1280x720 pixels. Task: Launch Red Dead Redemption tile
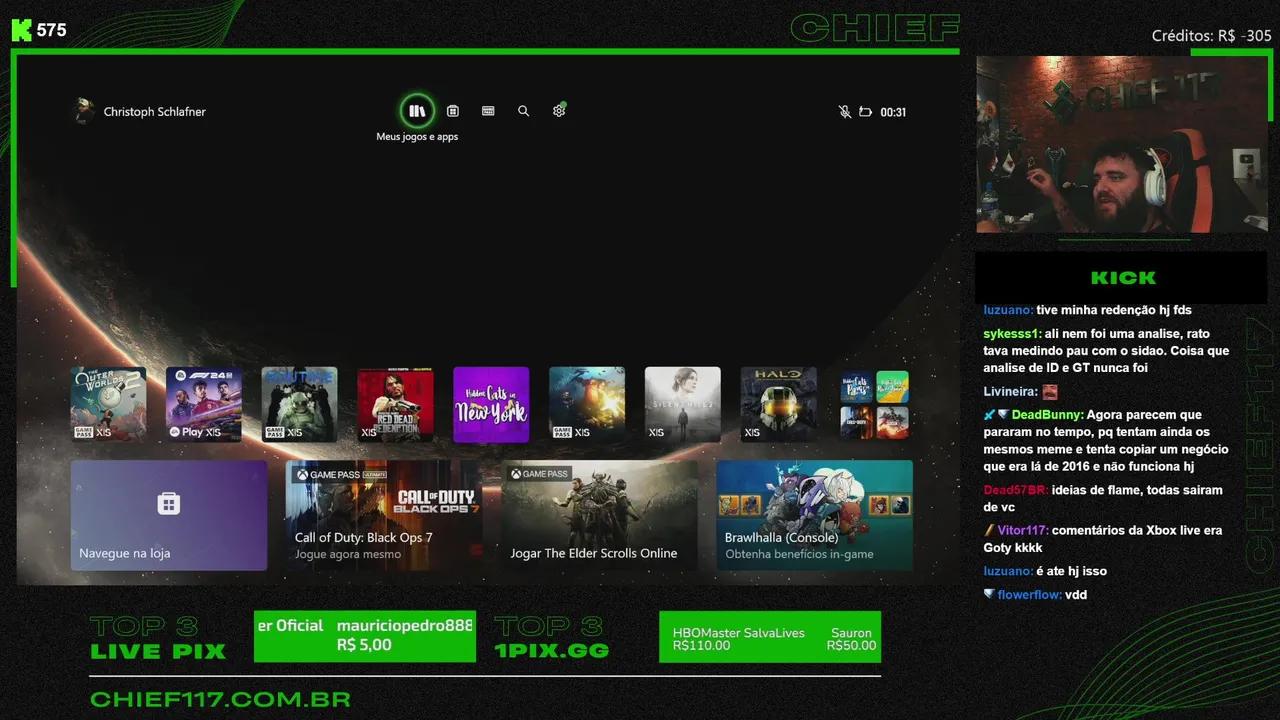[396, 404]
